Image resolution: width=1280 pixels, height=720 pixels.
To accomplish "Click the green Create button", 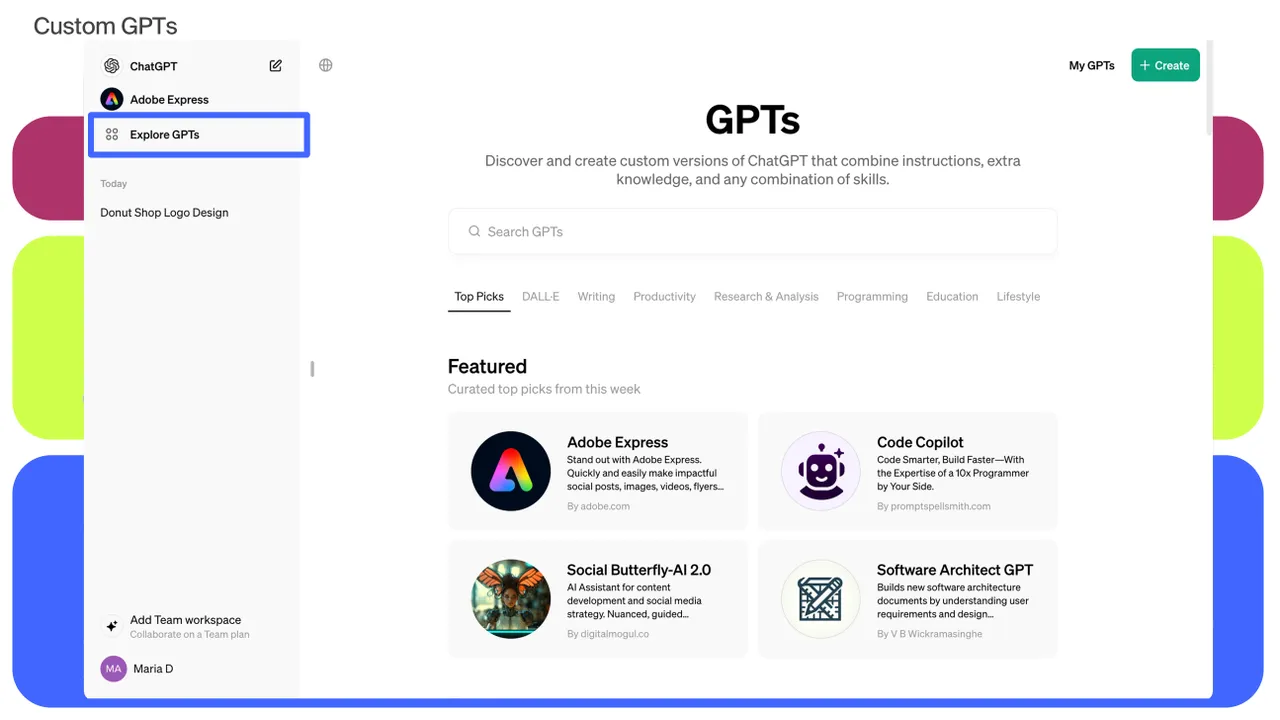I will 1166,65.
